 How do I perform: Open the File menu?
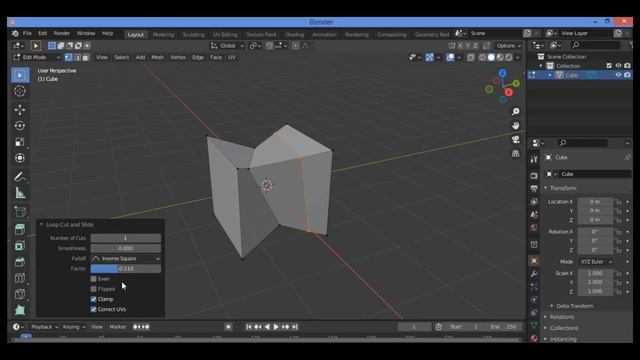[27, 33]
